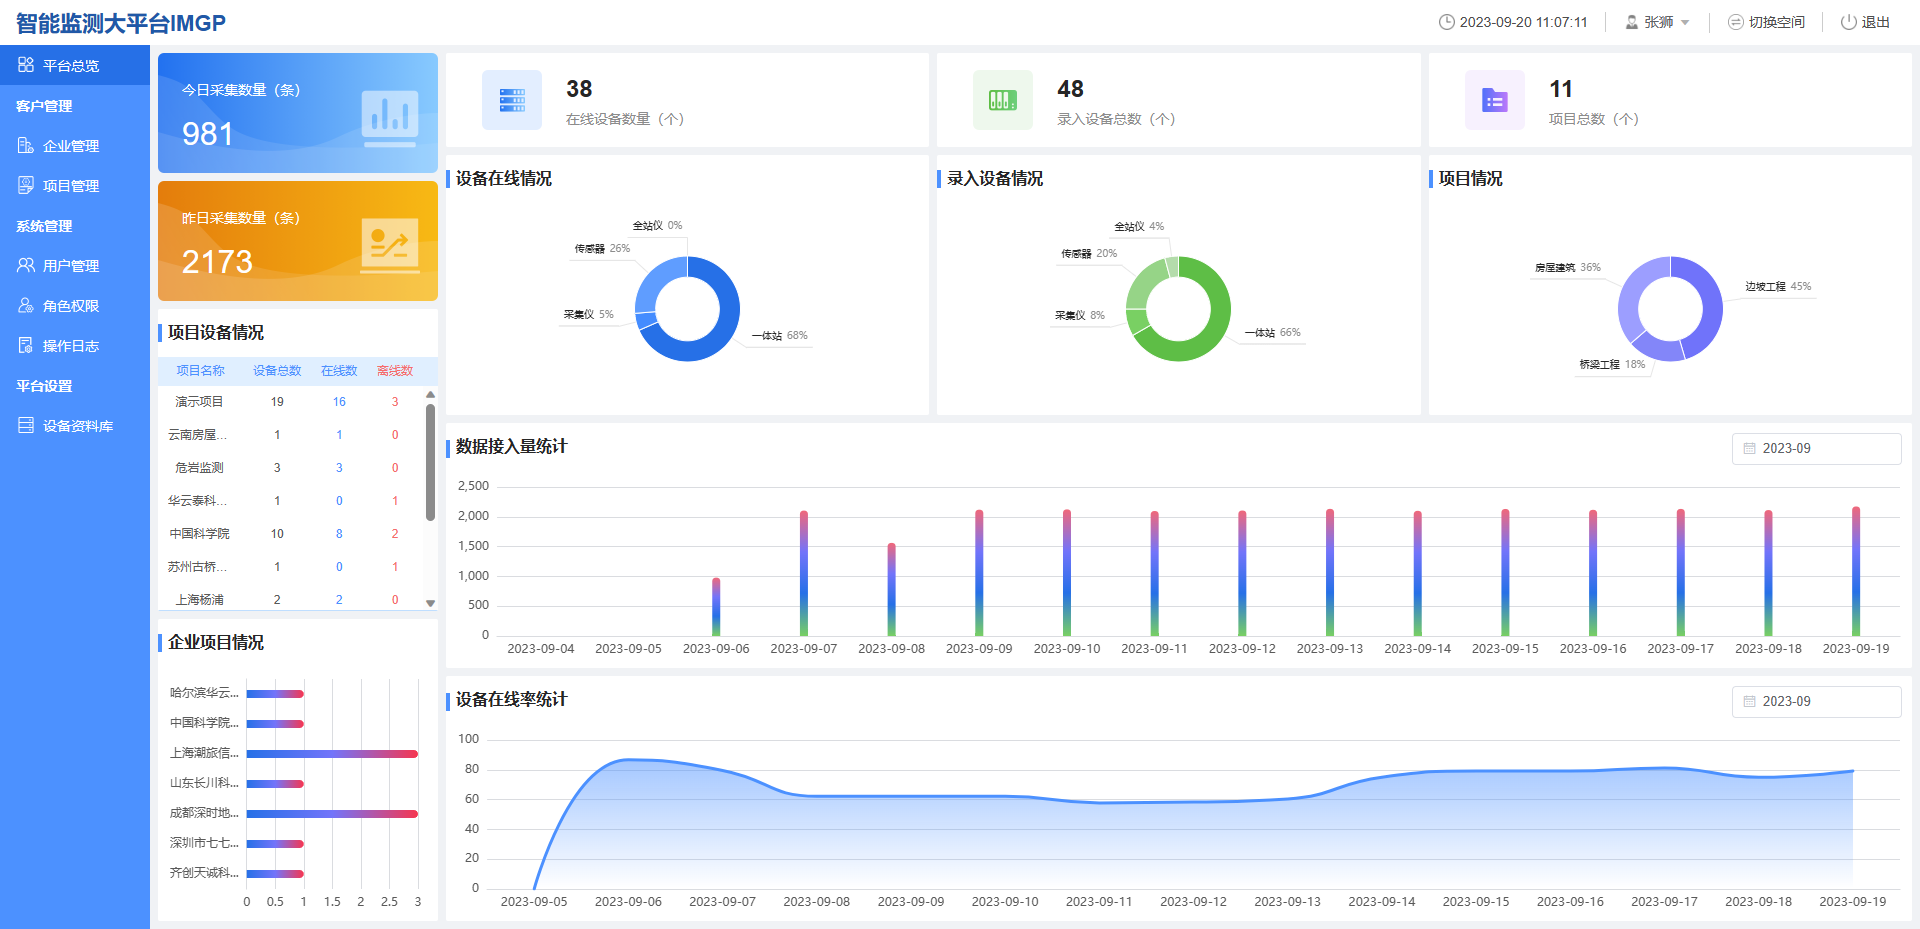Open 企业管理 in the sidebar
The width and height of the screenshot is (1920, 929).
pyautogui.click(x=71, y=146)
